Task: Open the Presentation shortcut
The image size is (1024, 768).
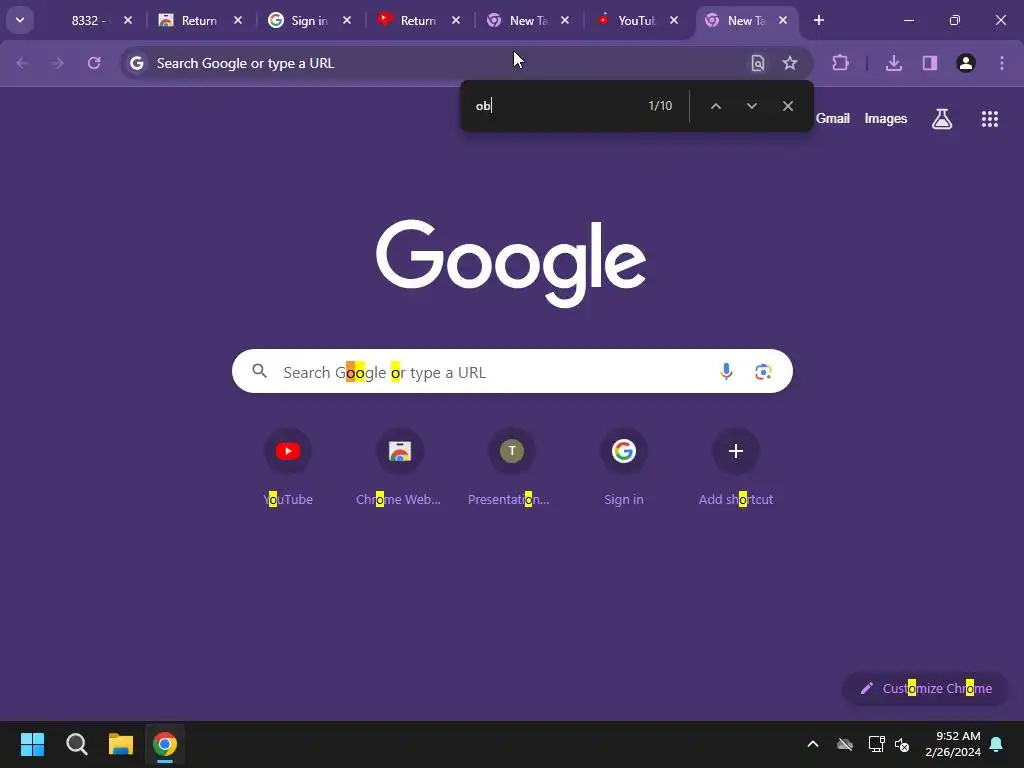Action: point(511,468)
